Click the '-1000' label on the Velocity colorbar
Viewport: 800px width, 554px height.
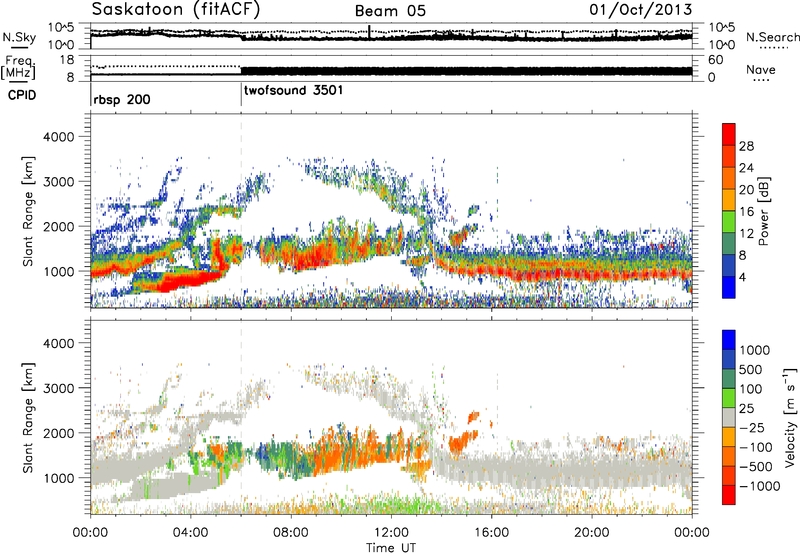tap(759, 486)
